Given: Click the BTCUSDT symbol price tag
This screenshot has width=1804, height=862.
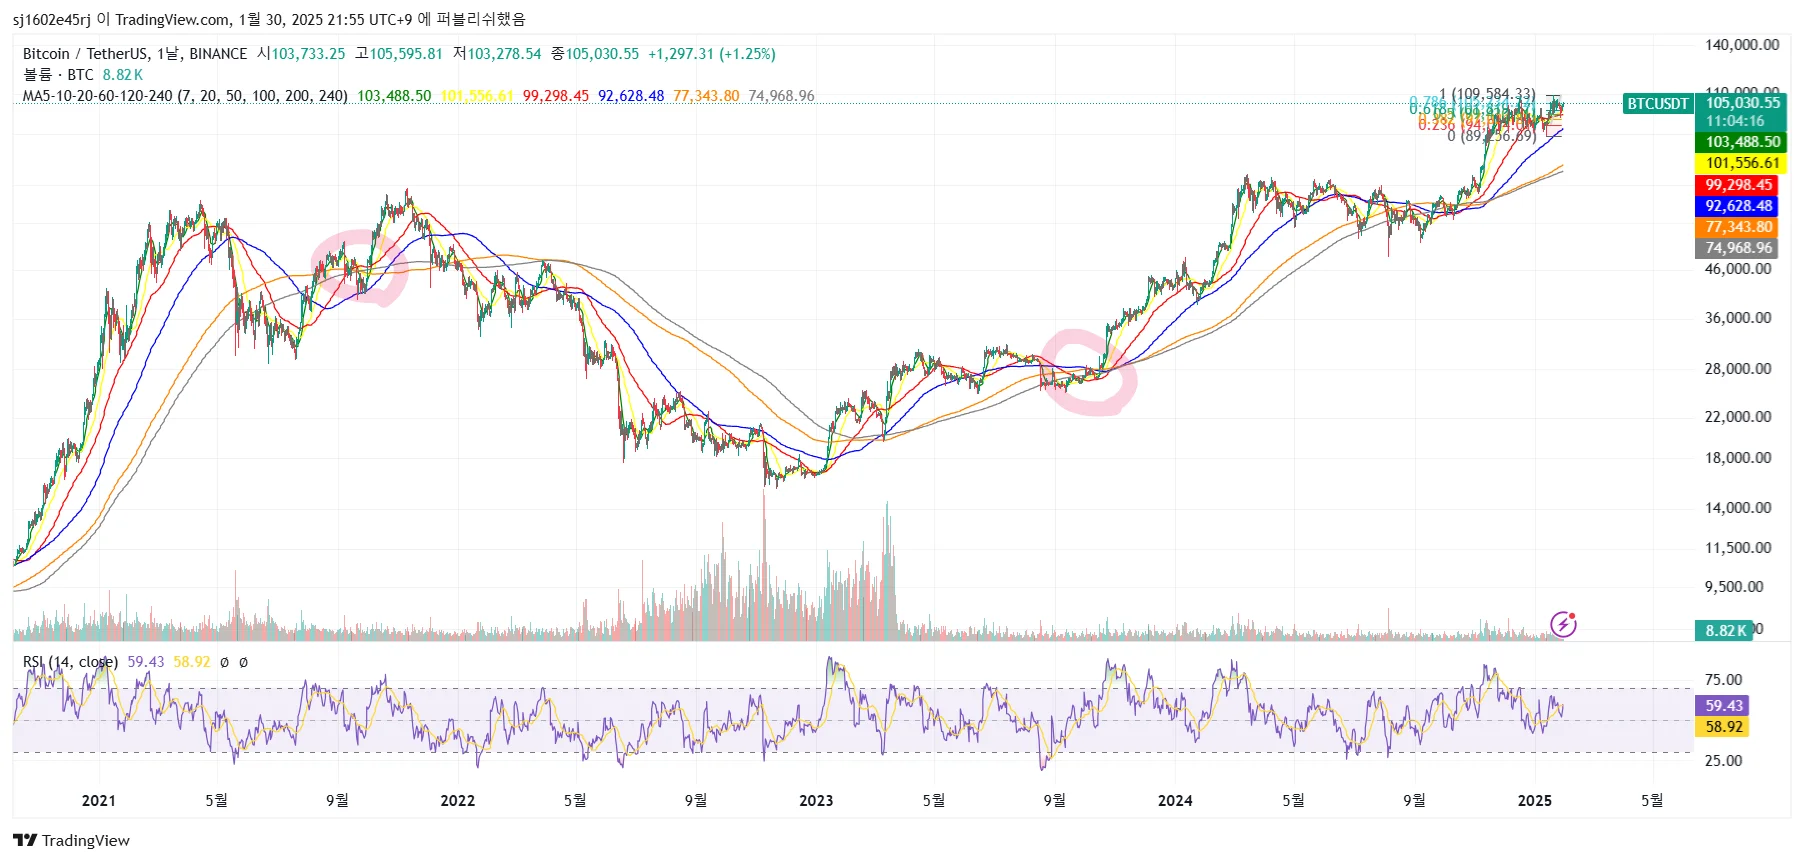Looking at the screenshot, I should pyautogui.click(x=1657, y=104).
